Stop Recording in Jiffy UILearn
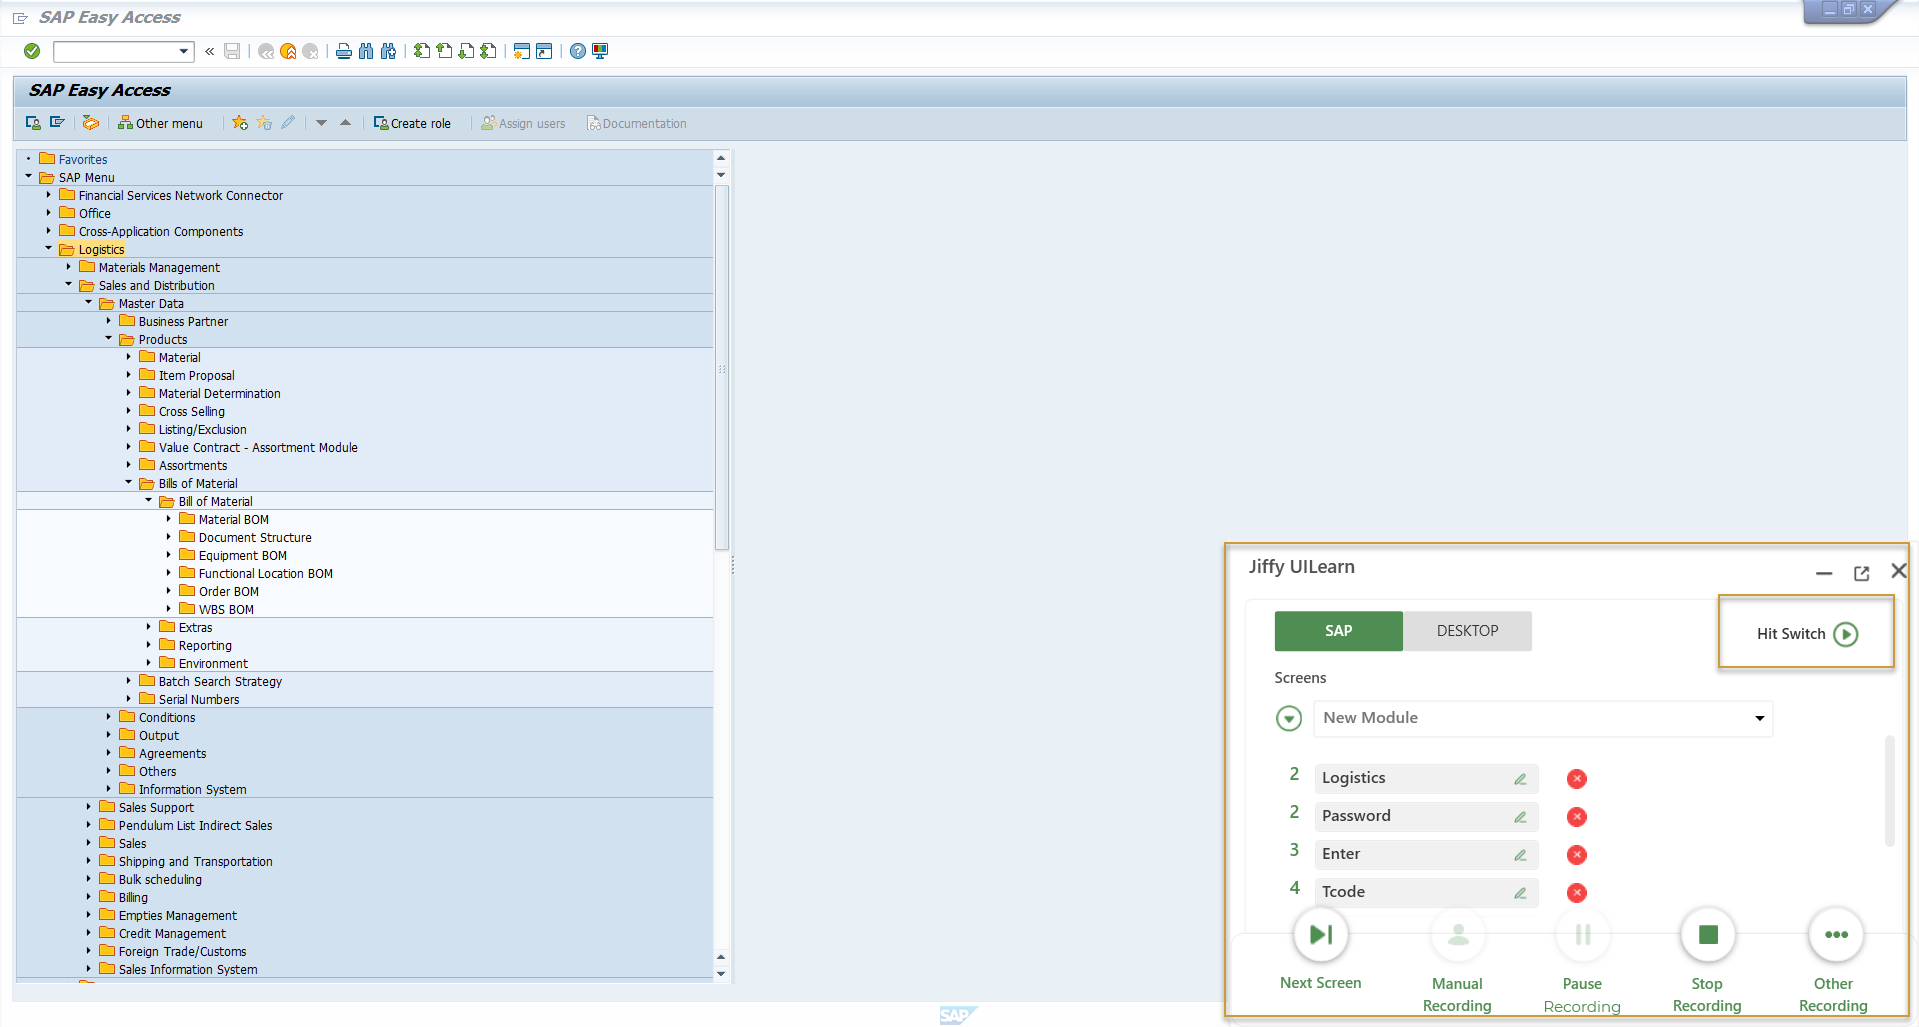 pyautogui.click(x=1707, y=935)
